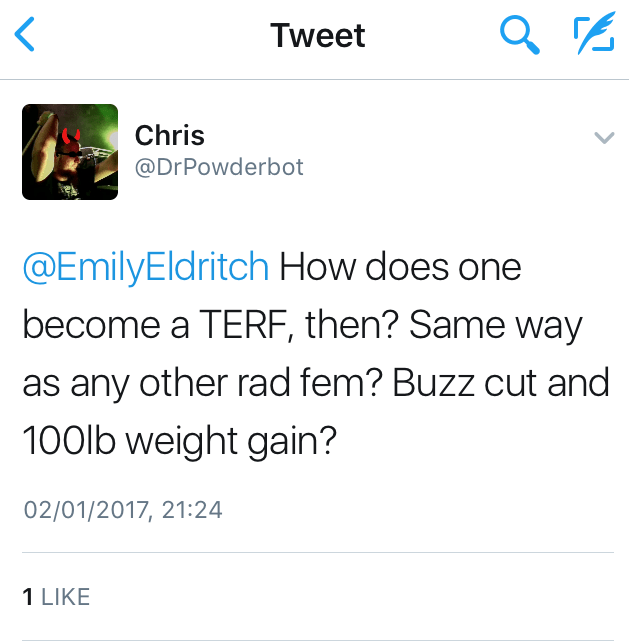This screenshot has width=629, height=641.
Task: Compose a new tweet with feather icon
Action: coord(591,36)
